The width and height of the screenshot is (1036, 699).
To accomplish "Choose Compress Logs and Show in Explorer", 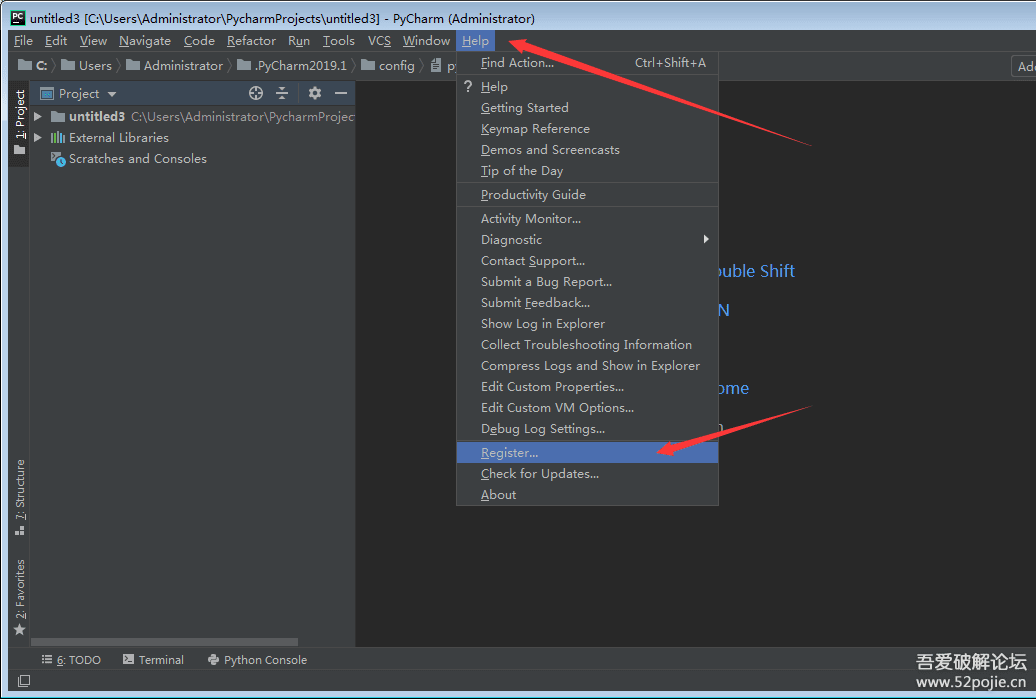I will pos(587,366).
